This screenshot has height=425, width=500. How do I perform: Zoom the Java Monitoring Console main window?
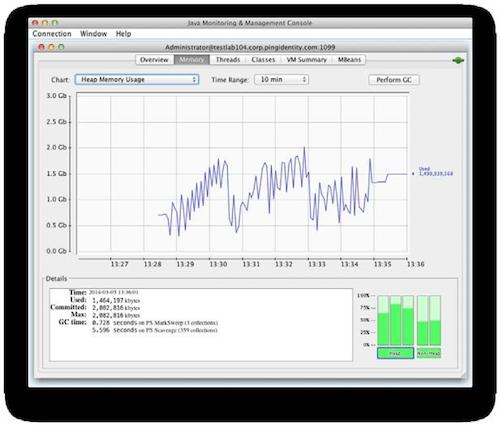point(55,23)
